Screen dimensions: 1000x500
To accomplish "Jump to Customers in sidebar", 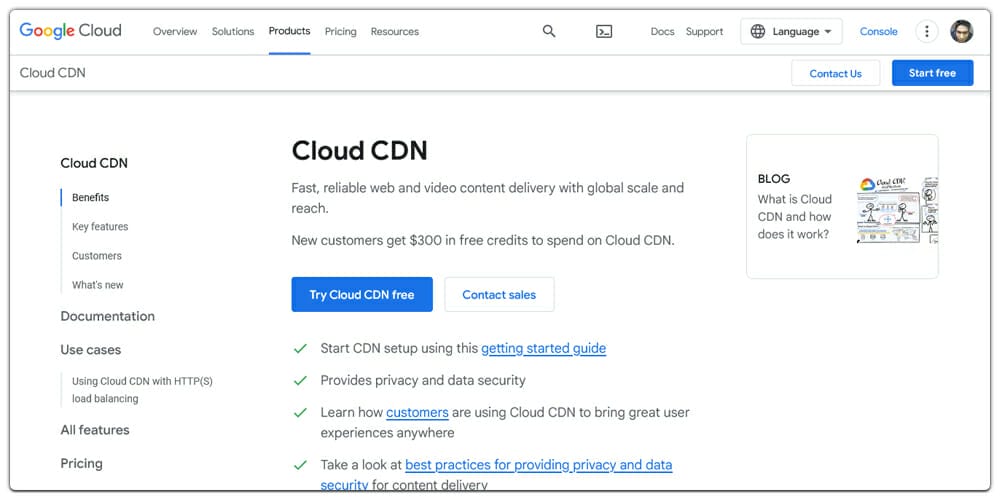I will point(97,256).
